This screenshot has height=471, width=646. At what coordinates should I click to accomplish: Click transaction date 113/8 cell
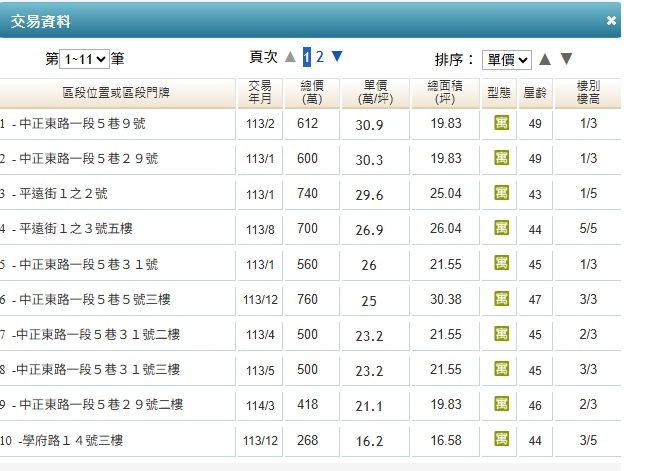(x=260, y=229)
